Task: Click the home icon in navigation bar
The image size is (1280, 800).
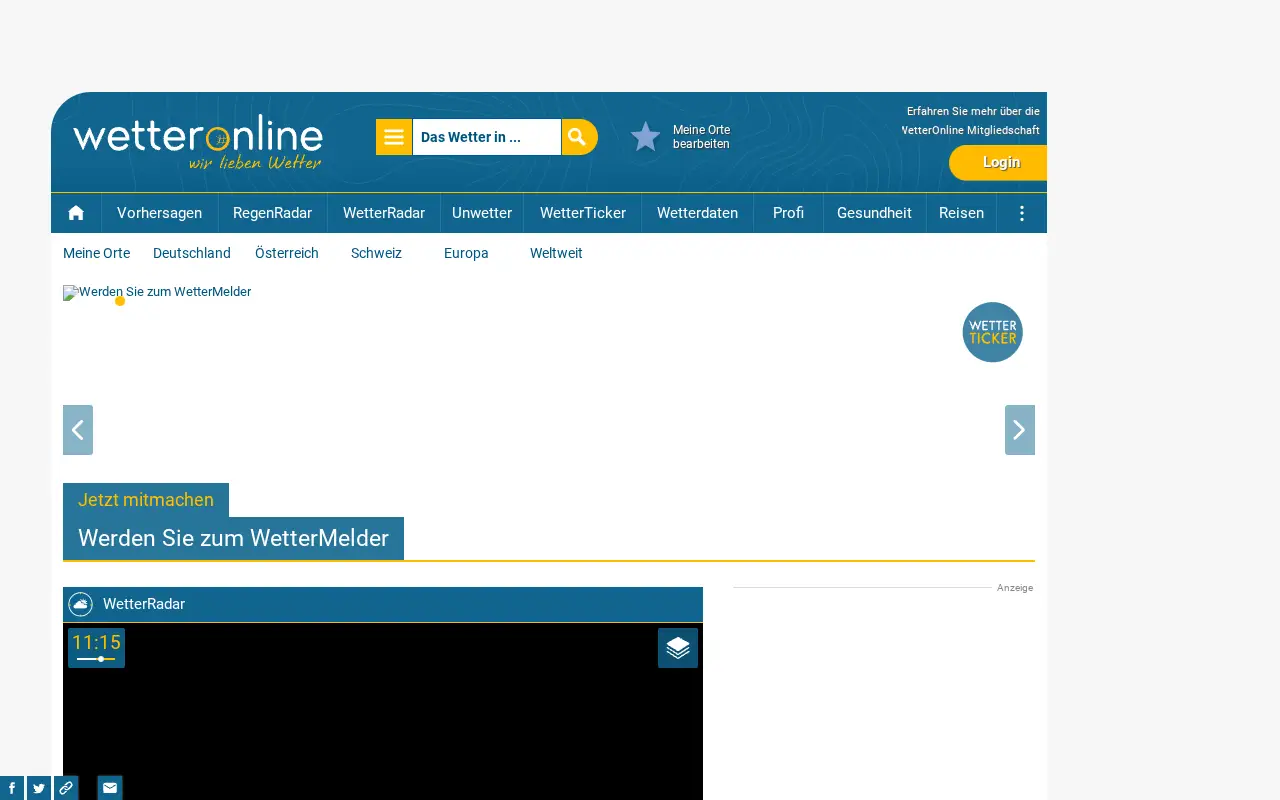Action: point(76,213)
